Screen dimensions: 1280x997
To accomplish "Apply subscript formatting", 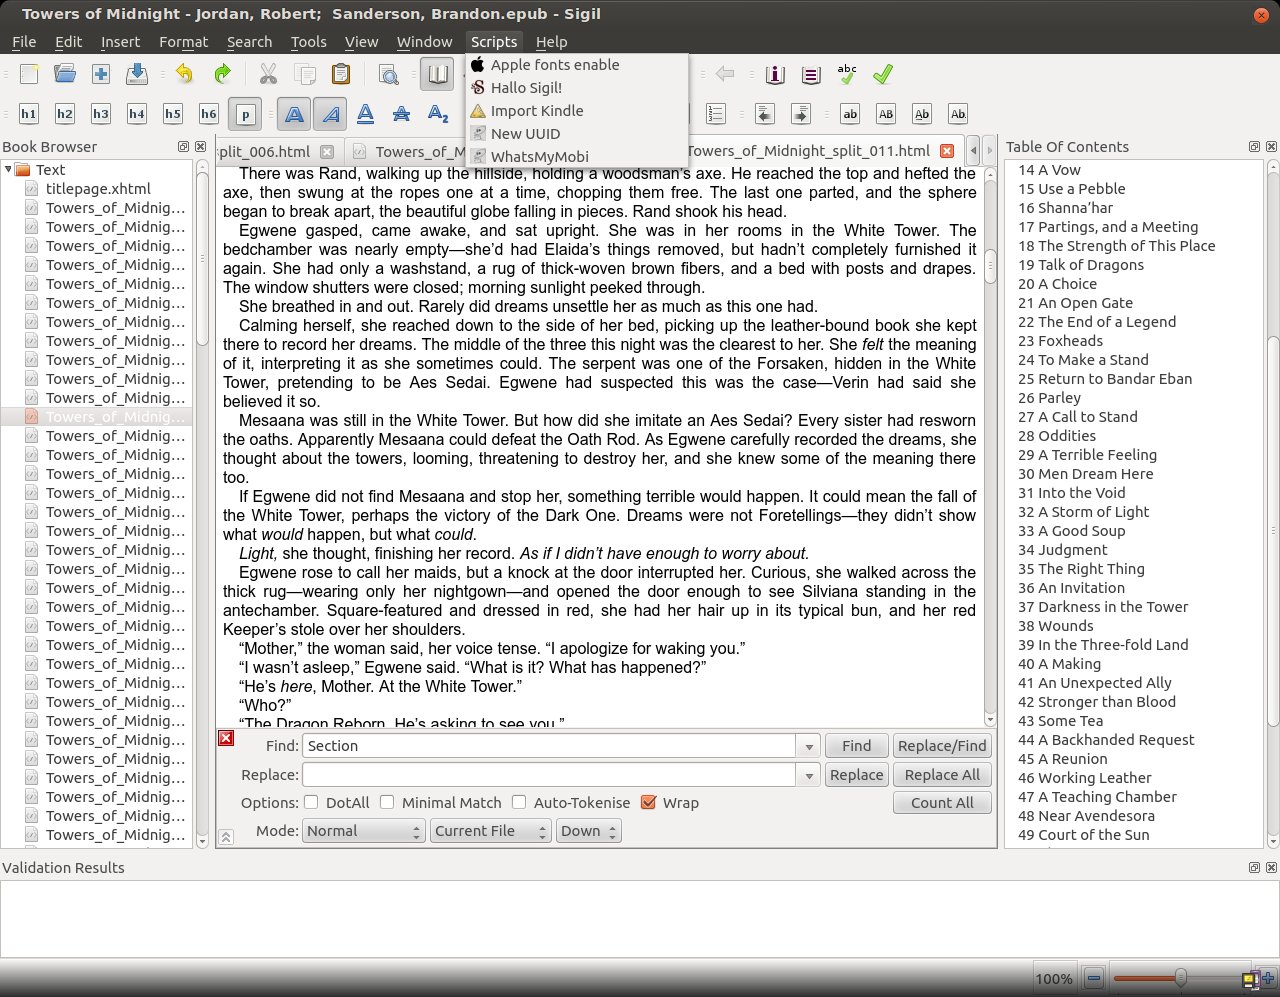I will [x=438, y=114].
